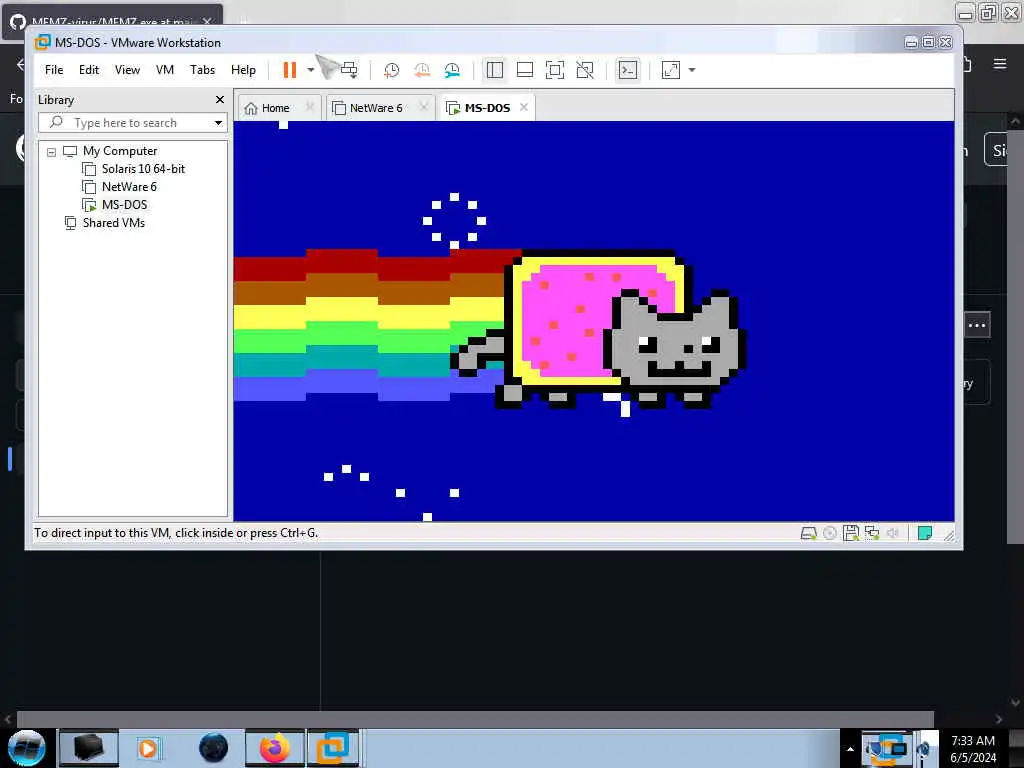
Task: Open the Firefox taskbar icon
Action: (x=275, y=748)
